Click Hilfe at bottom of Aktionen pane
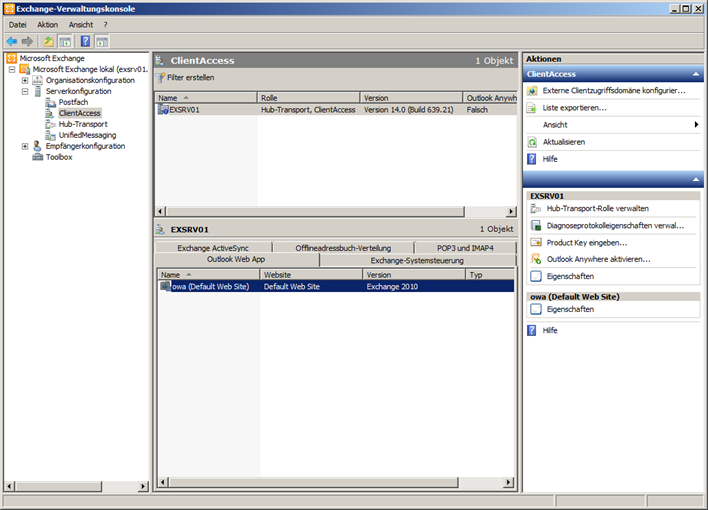 (x=550, y=331)
